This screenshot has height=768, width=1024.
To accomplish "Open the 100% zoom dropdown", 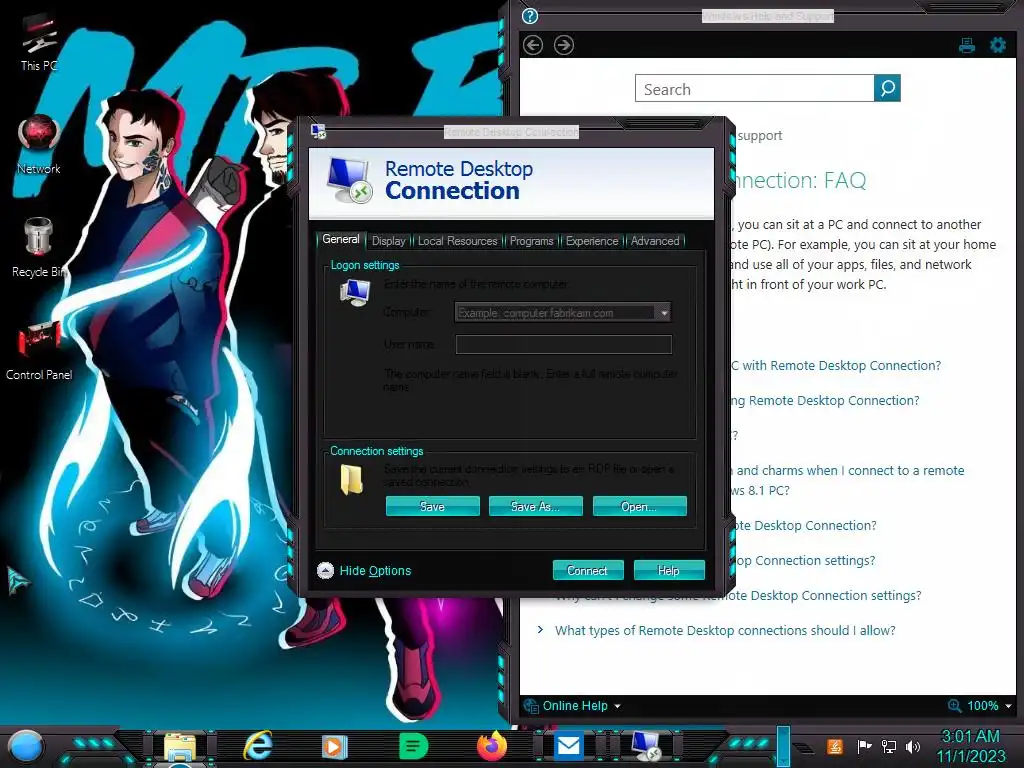I will (x=989, y=706).
